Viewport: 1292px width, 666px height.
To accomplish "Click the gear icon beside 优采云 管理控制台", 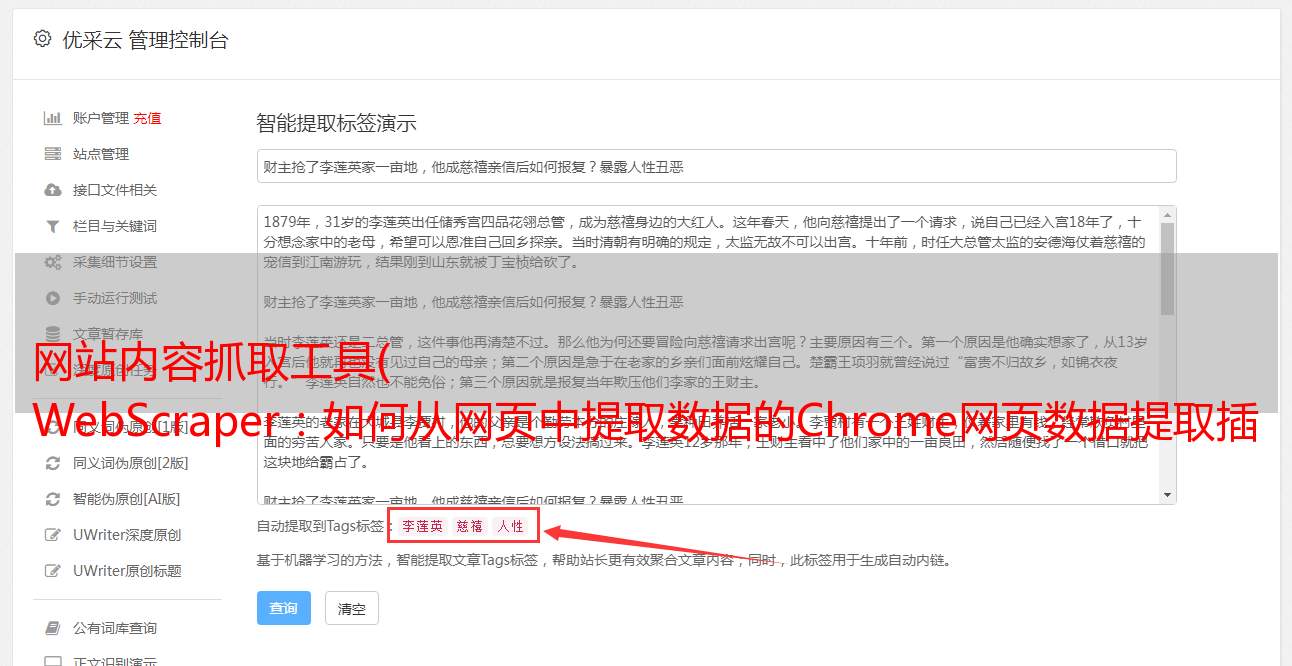I will (42, 39).
